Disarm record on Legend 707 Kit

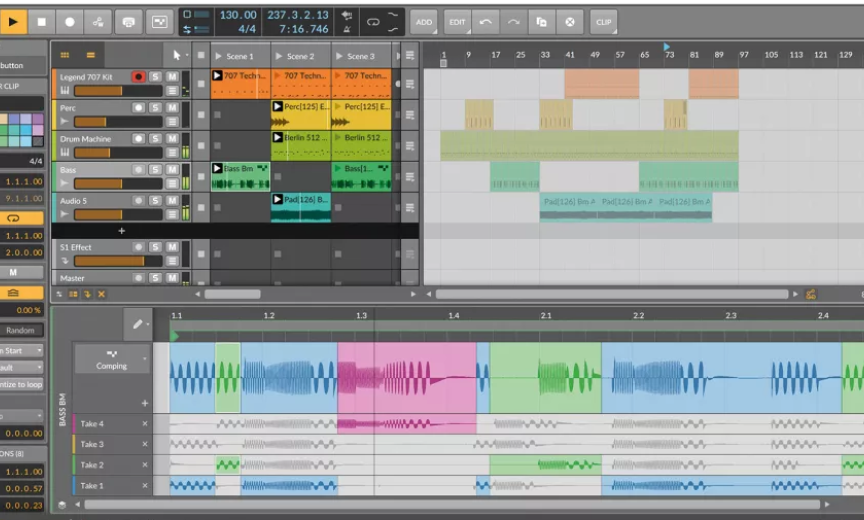click(138, 76)
